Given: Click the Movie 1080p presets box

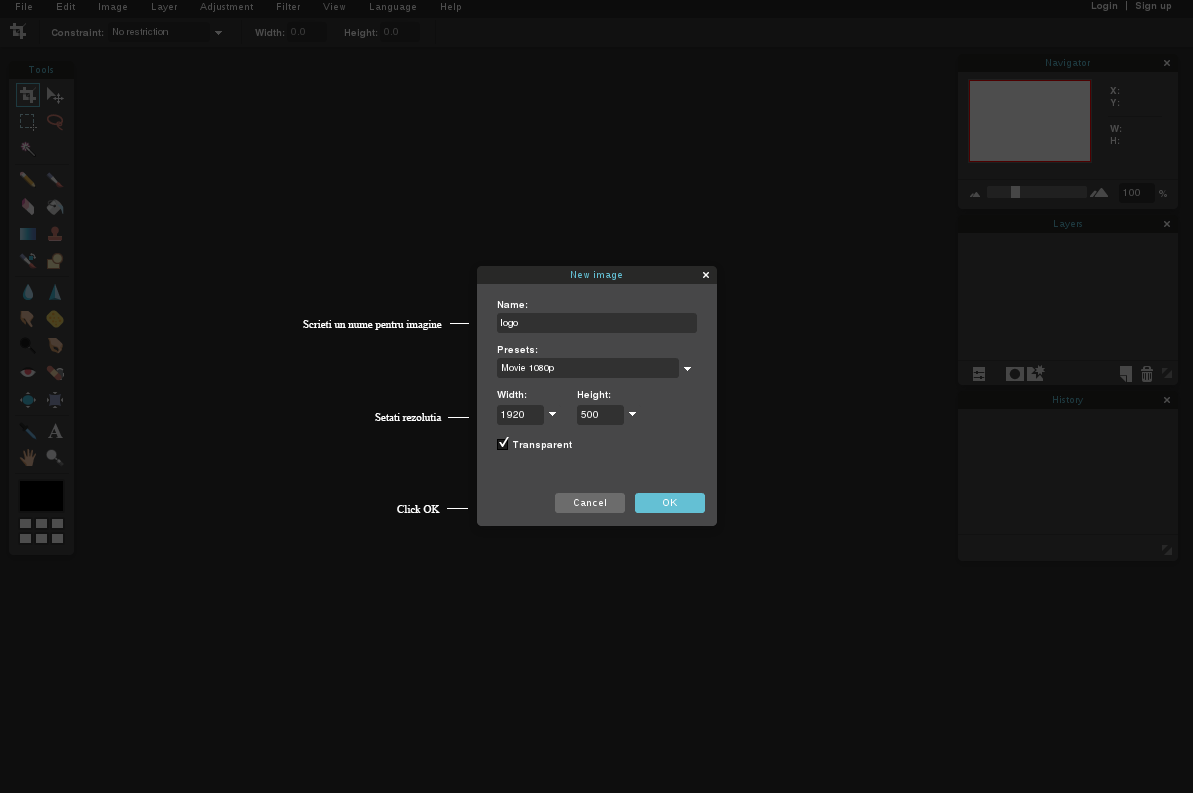Looking at the screenshot, I should (587, 368).
